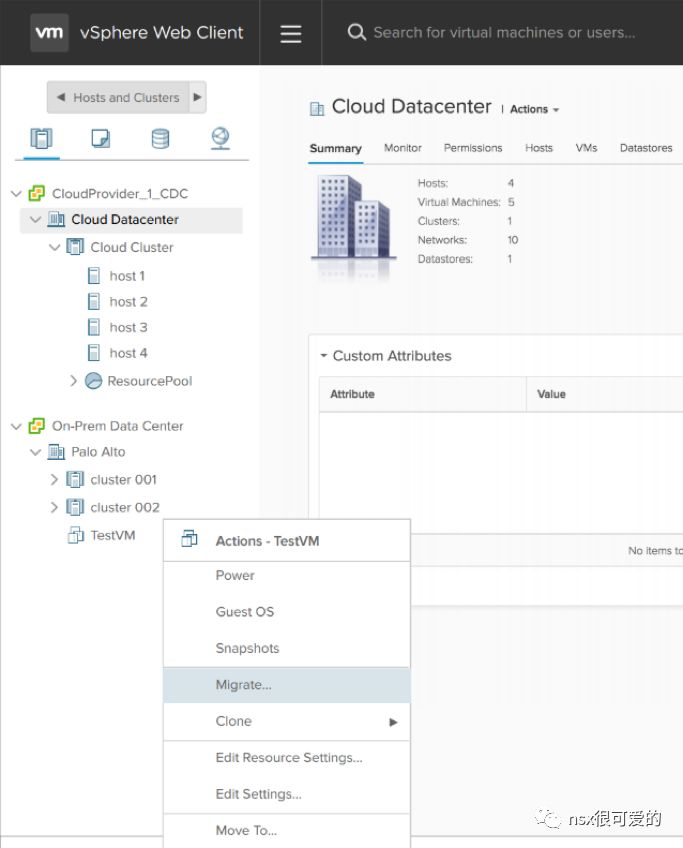Open the hamburger navigation menu

coord(291,34)
